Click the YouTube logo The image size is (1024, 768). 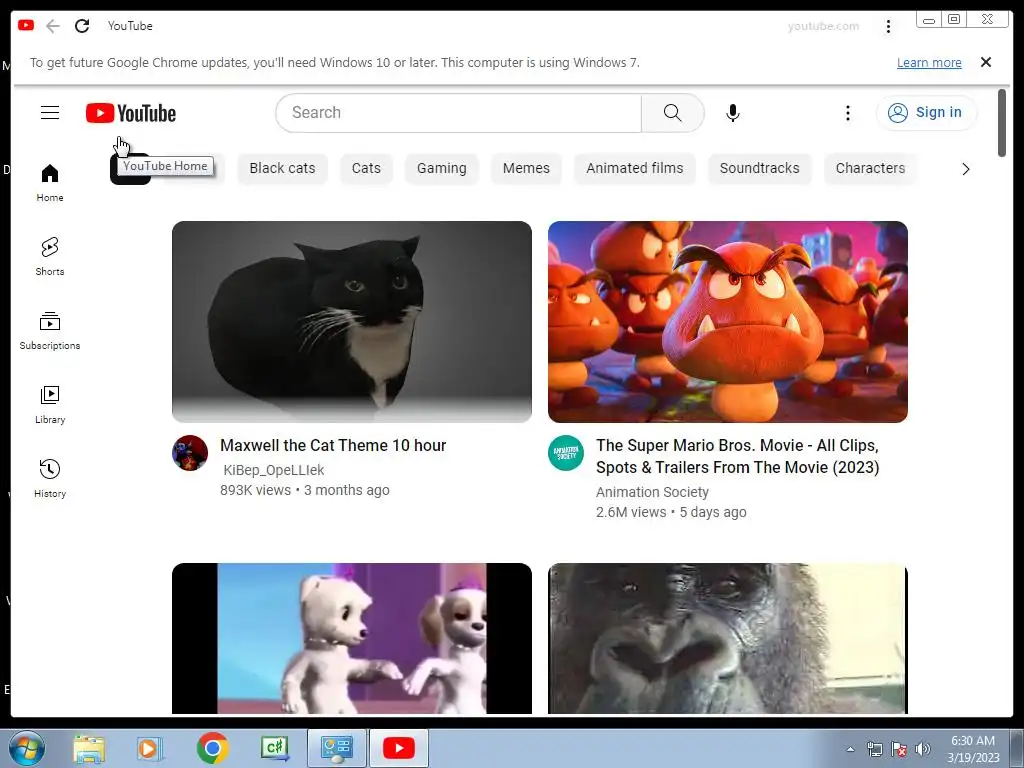point(131,113)
